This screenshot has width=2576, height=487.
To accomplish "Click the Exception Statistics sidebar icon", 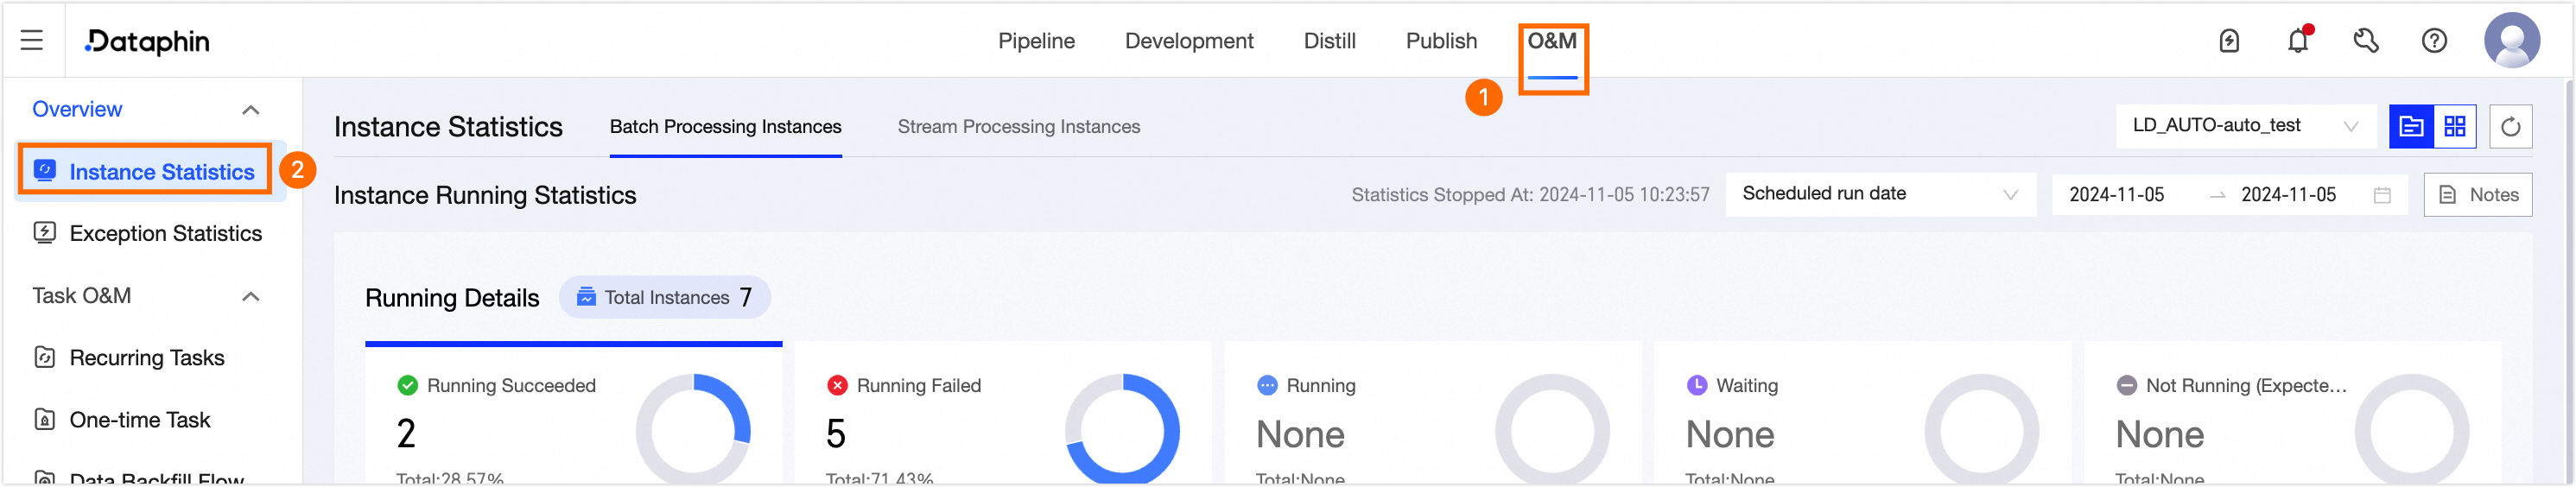I will 45,232.
